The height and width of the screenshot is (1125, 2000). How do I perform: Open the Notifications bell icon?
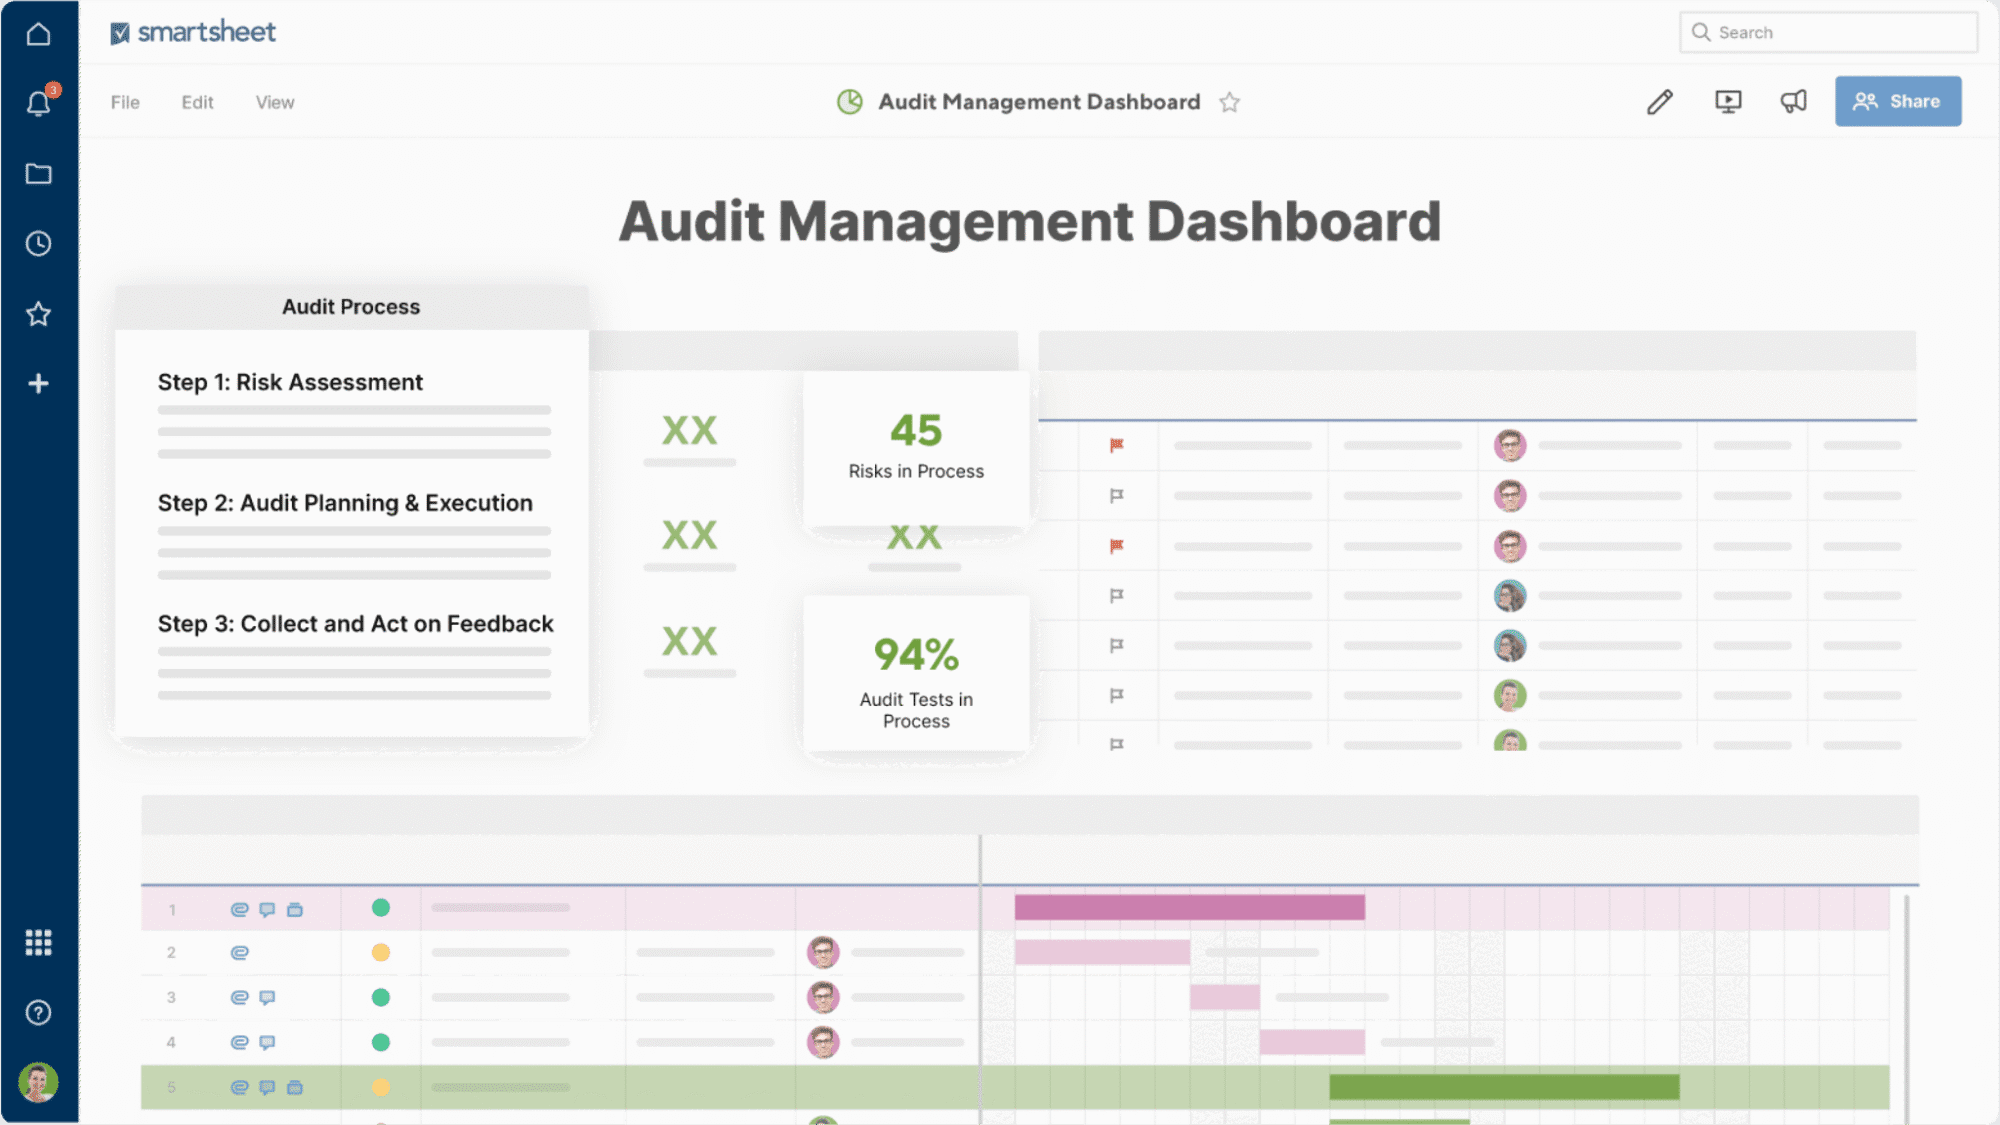[x=38, y=103]
